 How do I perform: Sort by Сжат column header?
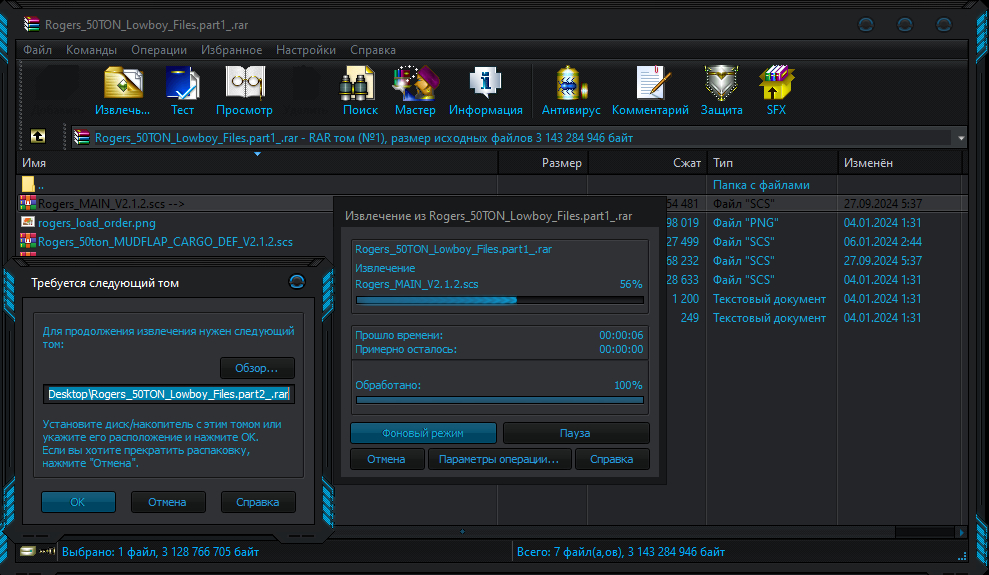tap(647, 163)
